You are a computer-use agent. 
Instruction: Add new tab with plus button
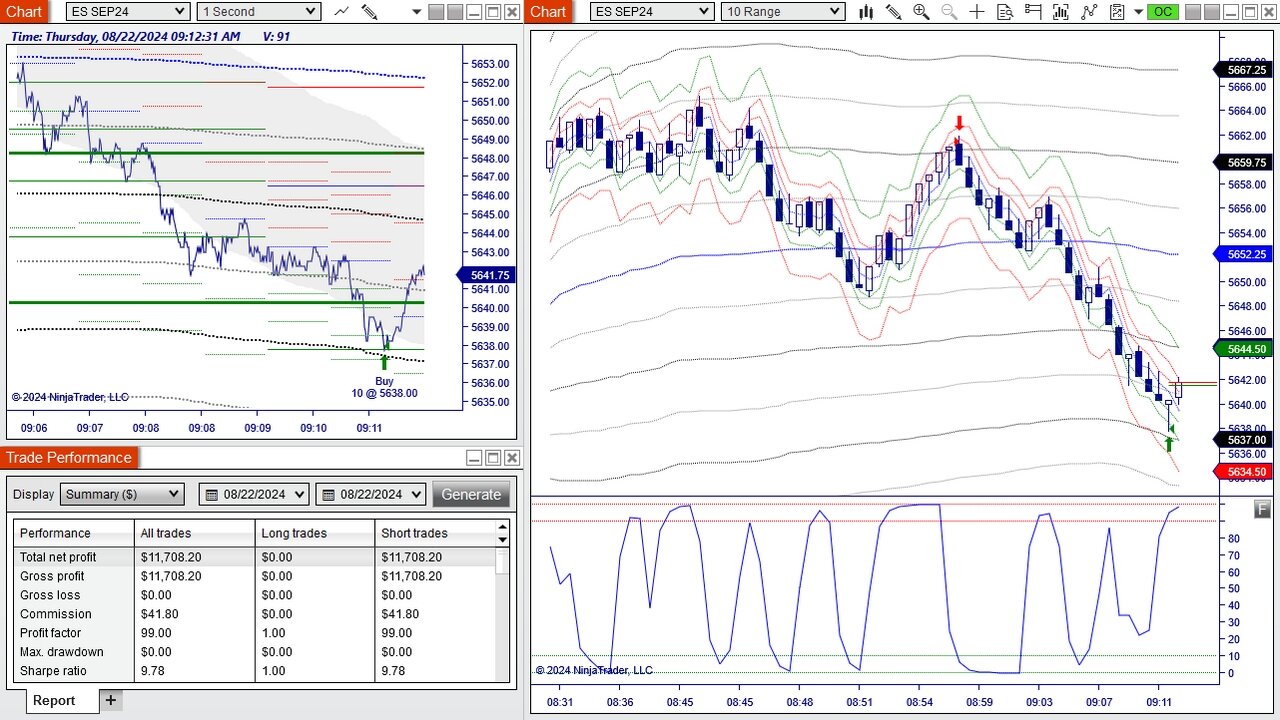coord(111,700)
